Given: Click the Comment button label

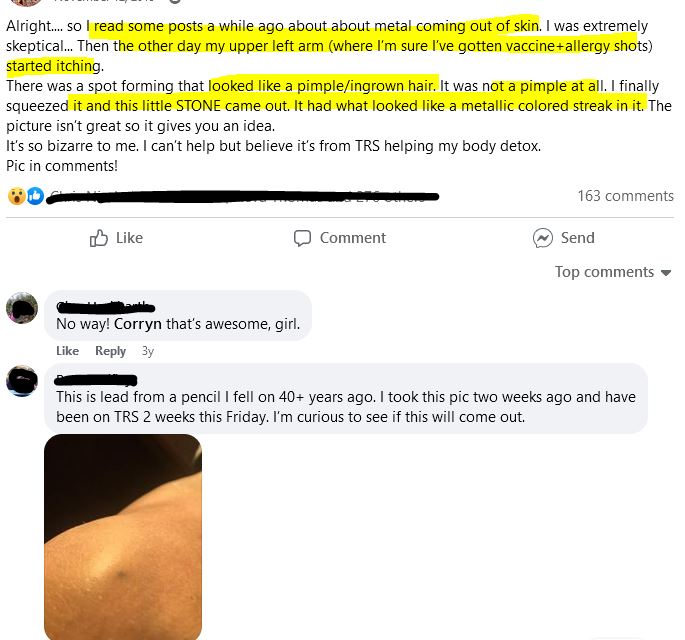Looking at the screenshot, I should 353,238.
